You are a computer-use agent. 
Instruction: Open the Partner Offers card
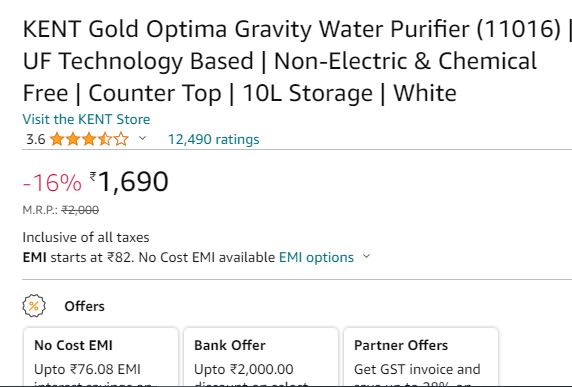pyautogui.click(x=421, y=356)
